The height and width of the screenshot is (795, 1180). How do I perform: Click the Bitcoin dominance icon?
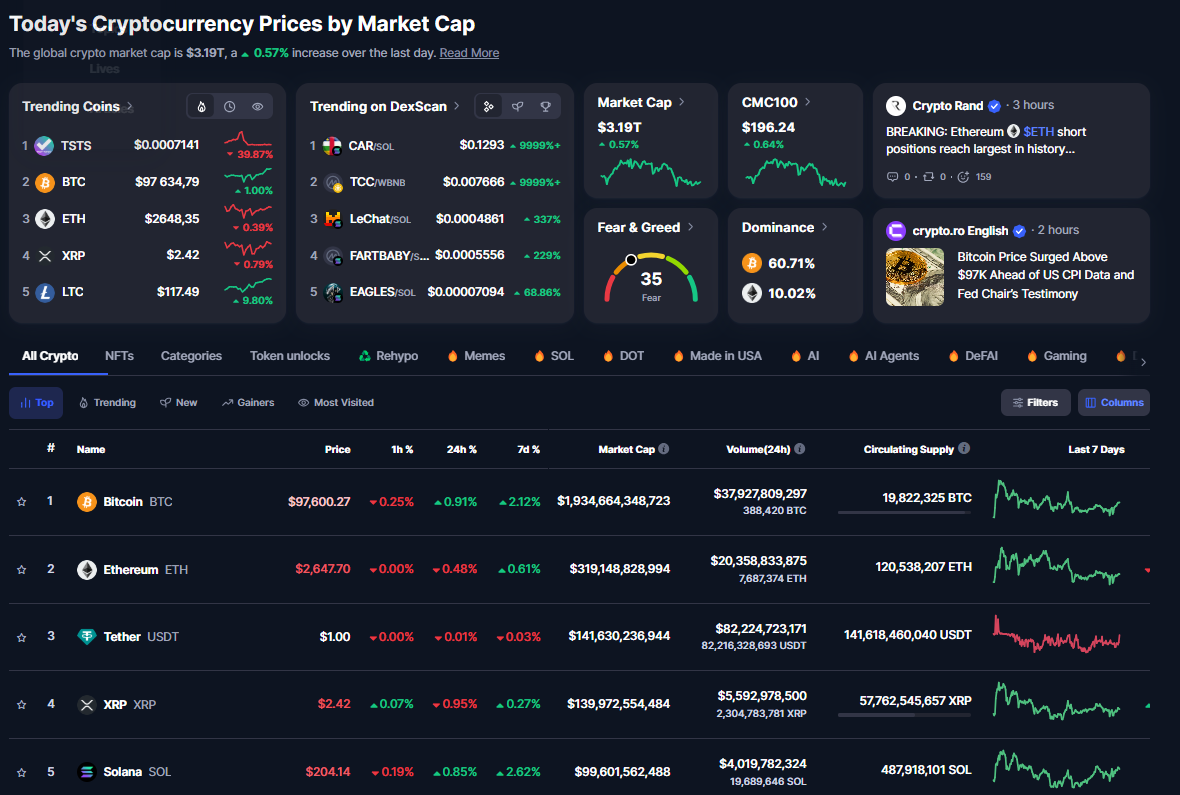[x=752, y=263]
